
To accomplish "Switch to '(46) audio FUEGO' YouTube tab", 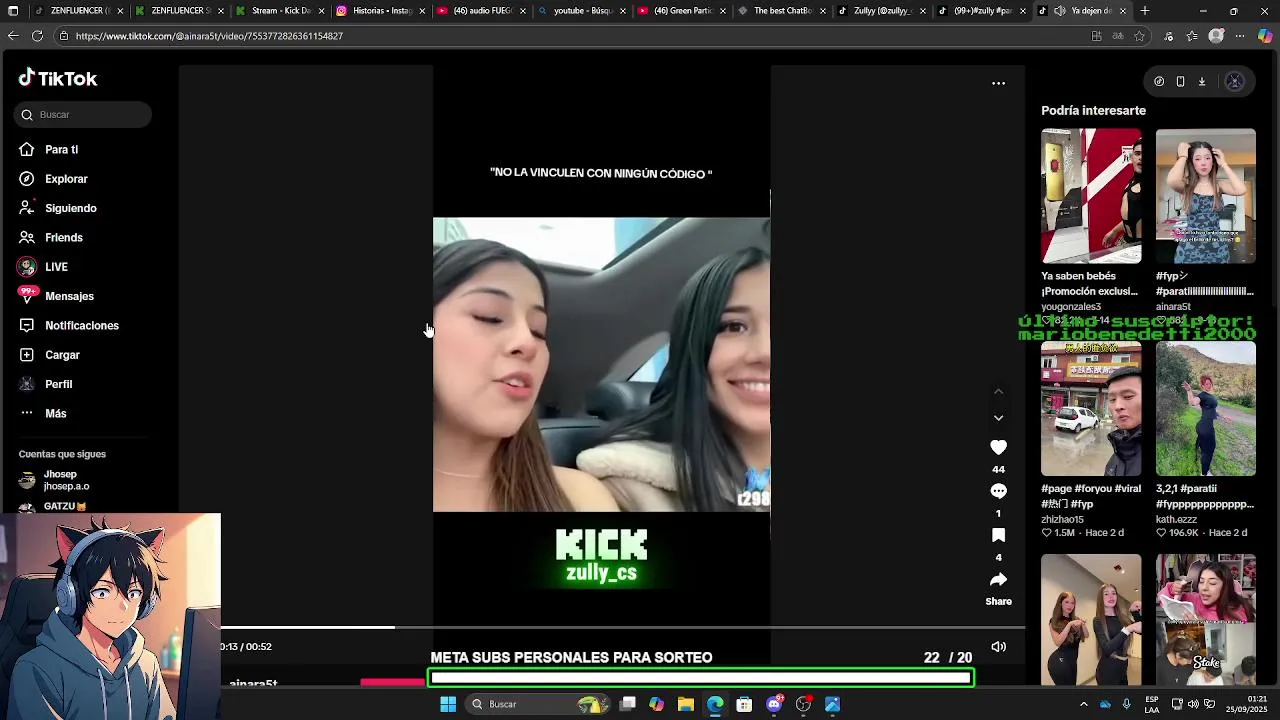I will (481, 11).
